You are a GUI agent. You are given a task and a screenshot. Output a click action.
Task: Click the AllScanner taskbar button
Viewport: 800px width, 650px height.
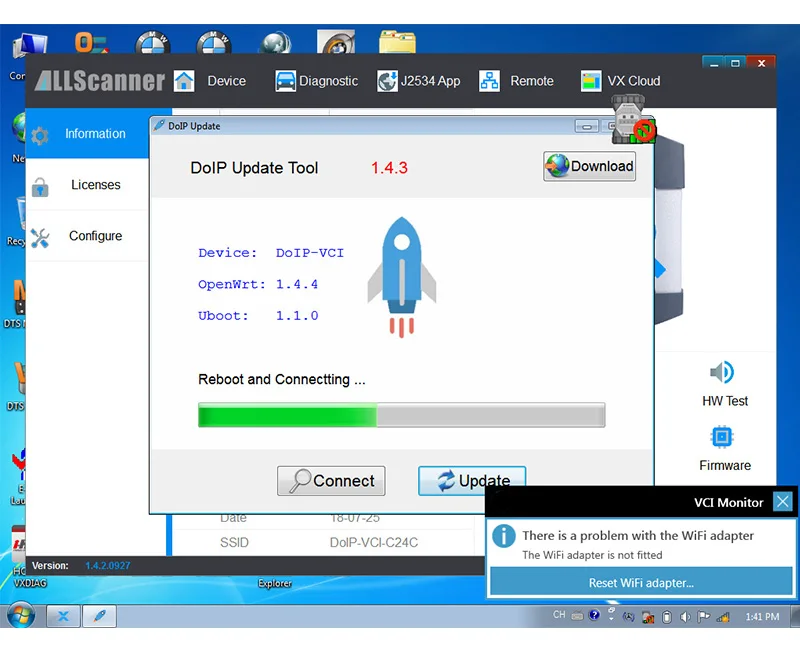63,616
